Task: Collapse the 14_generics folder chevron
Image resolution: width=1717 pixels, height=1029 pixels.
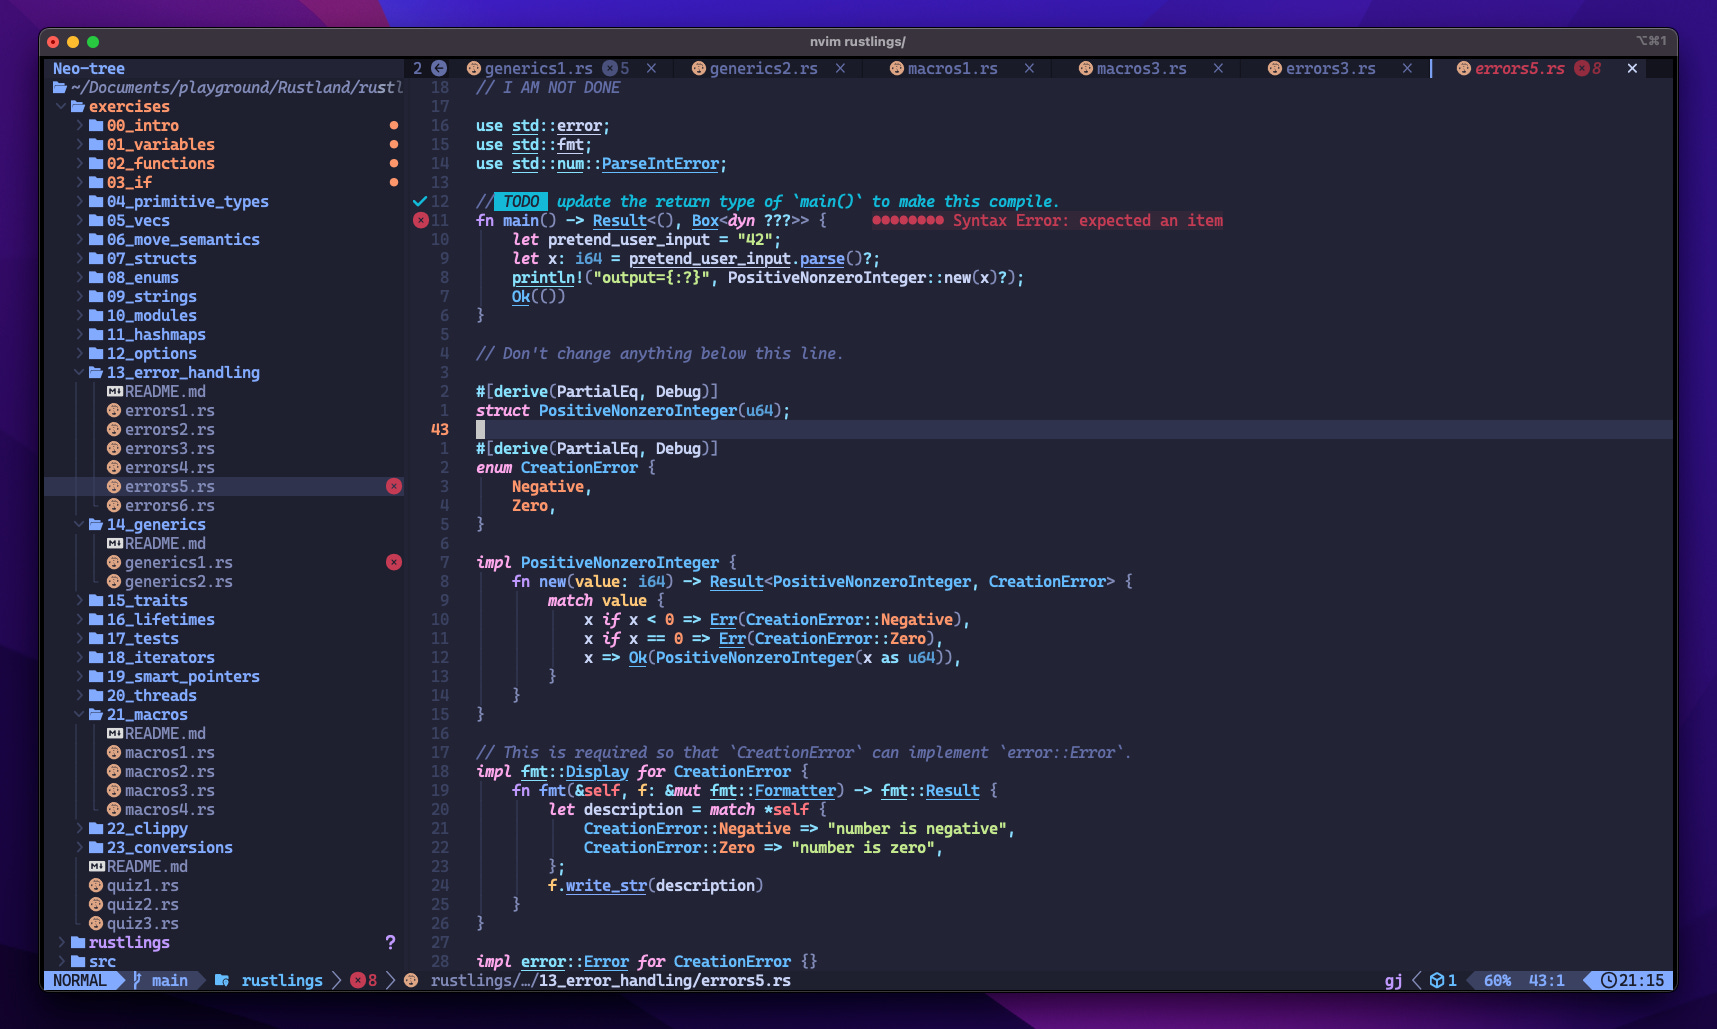Action: click(x=79, y=524)
